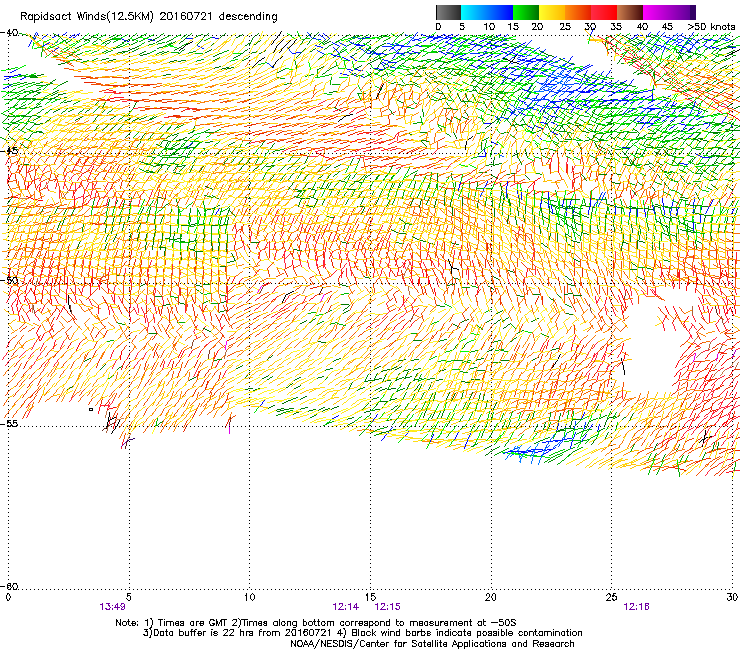Viewport: 740px width, 650px height.
Task: Select longitude axis label "30" at bottom
Action: click(x=732, y=597)
